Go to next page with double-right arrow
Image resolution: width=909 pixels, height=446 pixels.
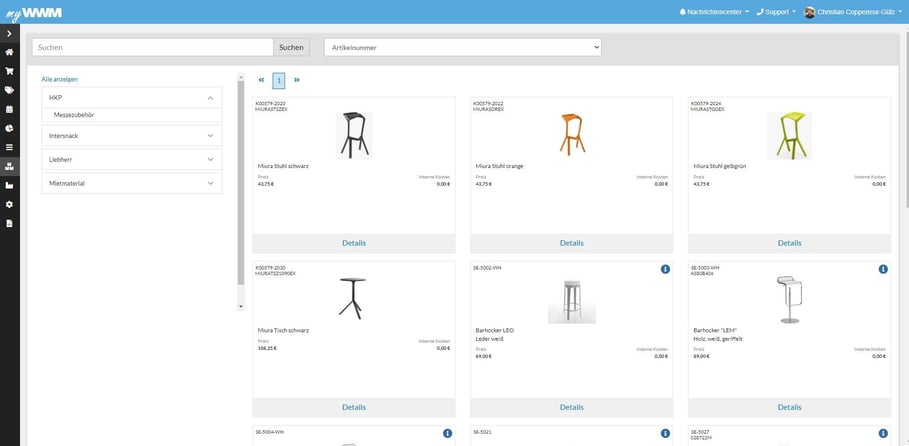point(297,80)
